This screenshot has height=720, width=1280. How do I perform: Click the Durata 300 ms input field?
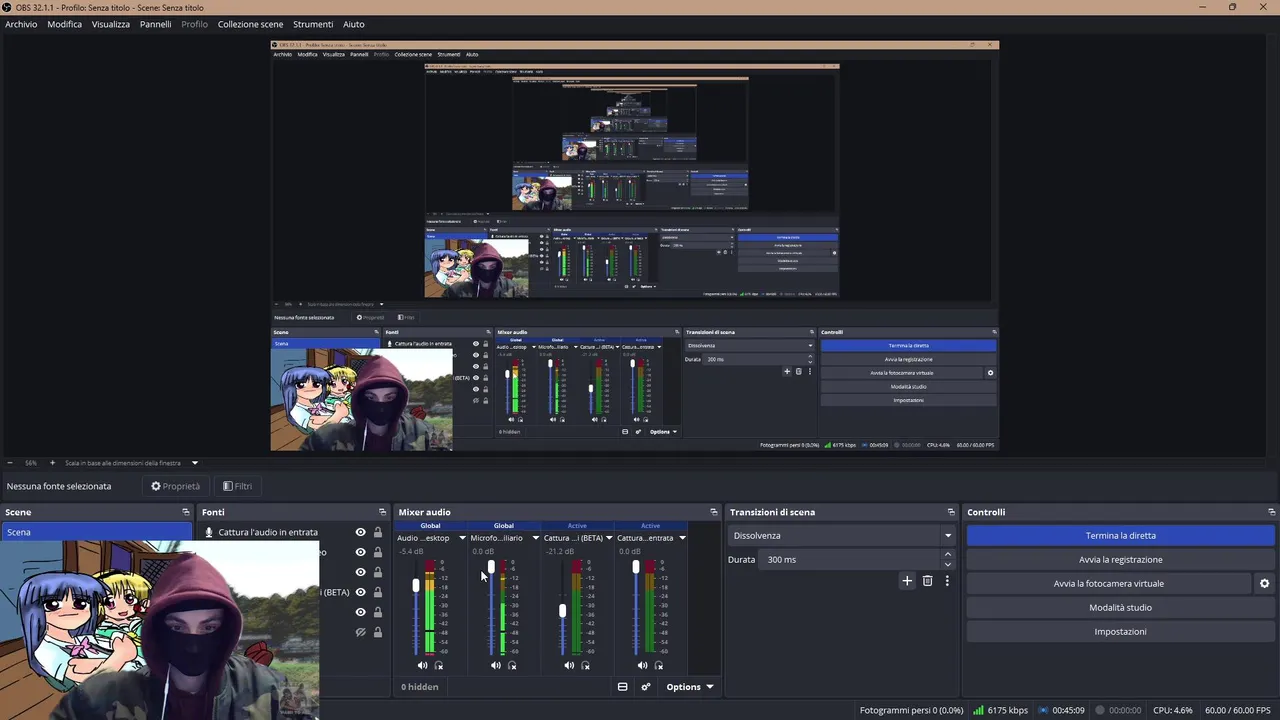850,559
